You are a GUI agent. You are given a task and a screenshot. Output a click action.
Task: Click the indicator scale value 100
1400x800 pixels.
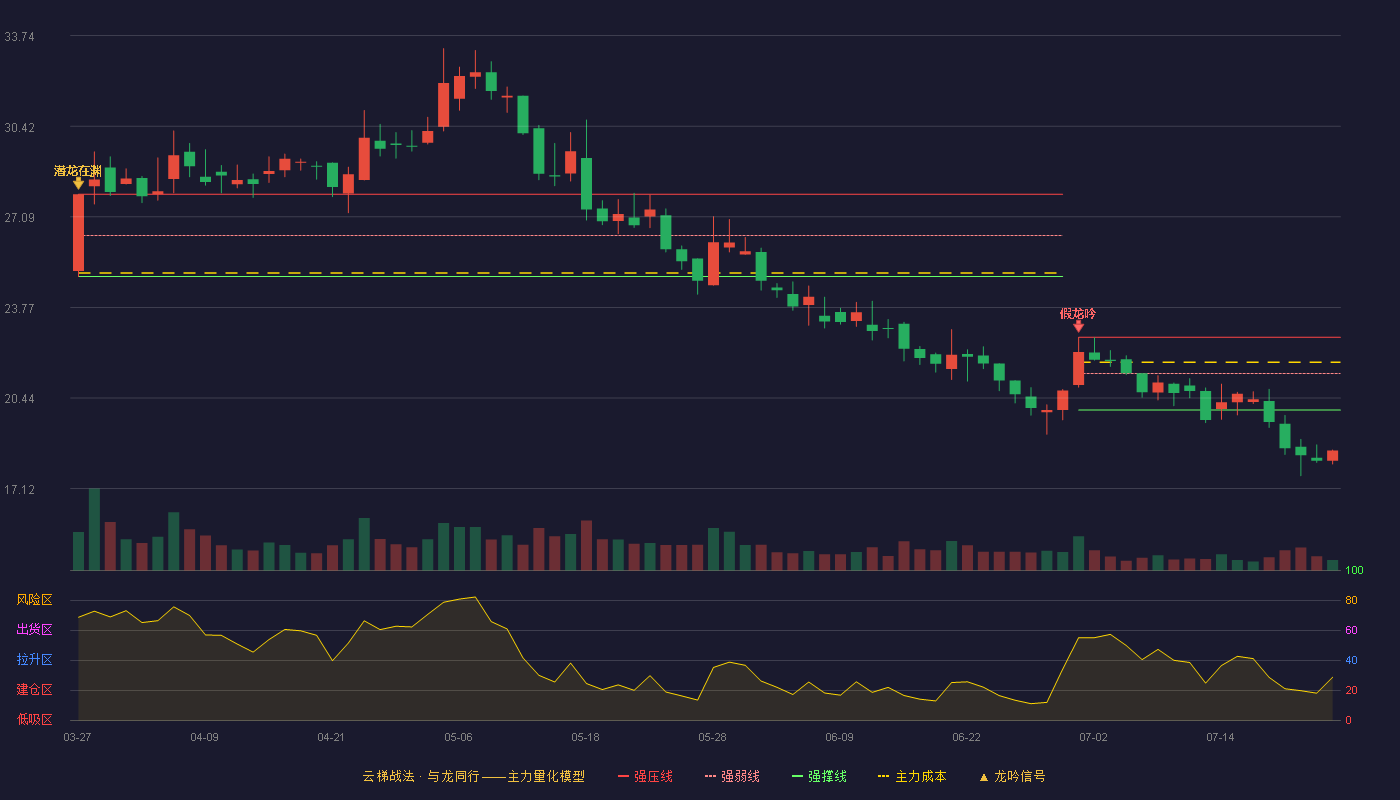click(1354, 571)
